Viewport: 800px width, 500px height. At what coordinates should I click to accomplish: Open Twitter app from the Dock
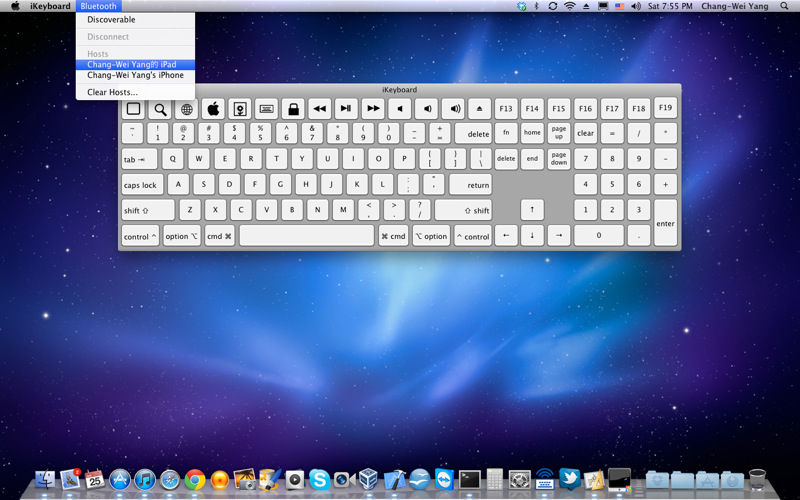pyautogui.click(x=569, y=480)
